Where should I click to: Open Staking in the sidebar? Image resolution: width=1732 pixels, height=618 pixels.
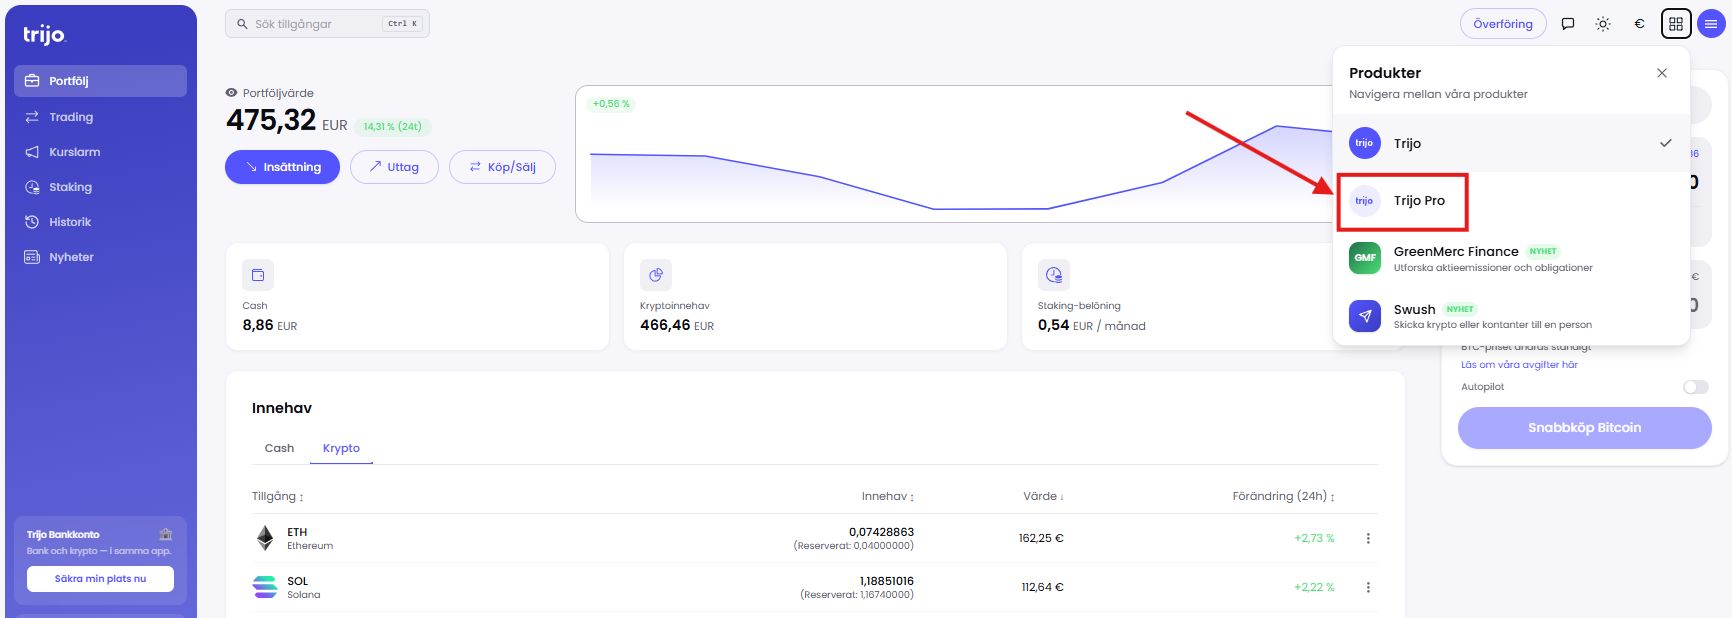coord(100,187)
